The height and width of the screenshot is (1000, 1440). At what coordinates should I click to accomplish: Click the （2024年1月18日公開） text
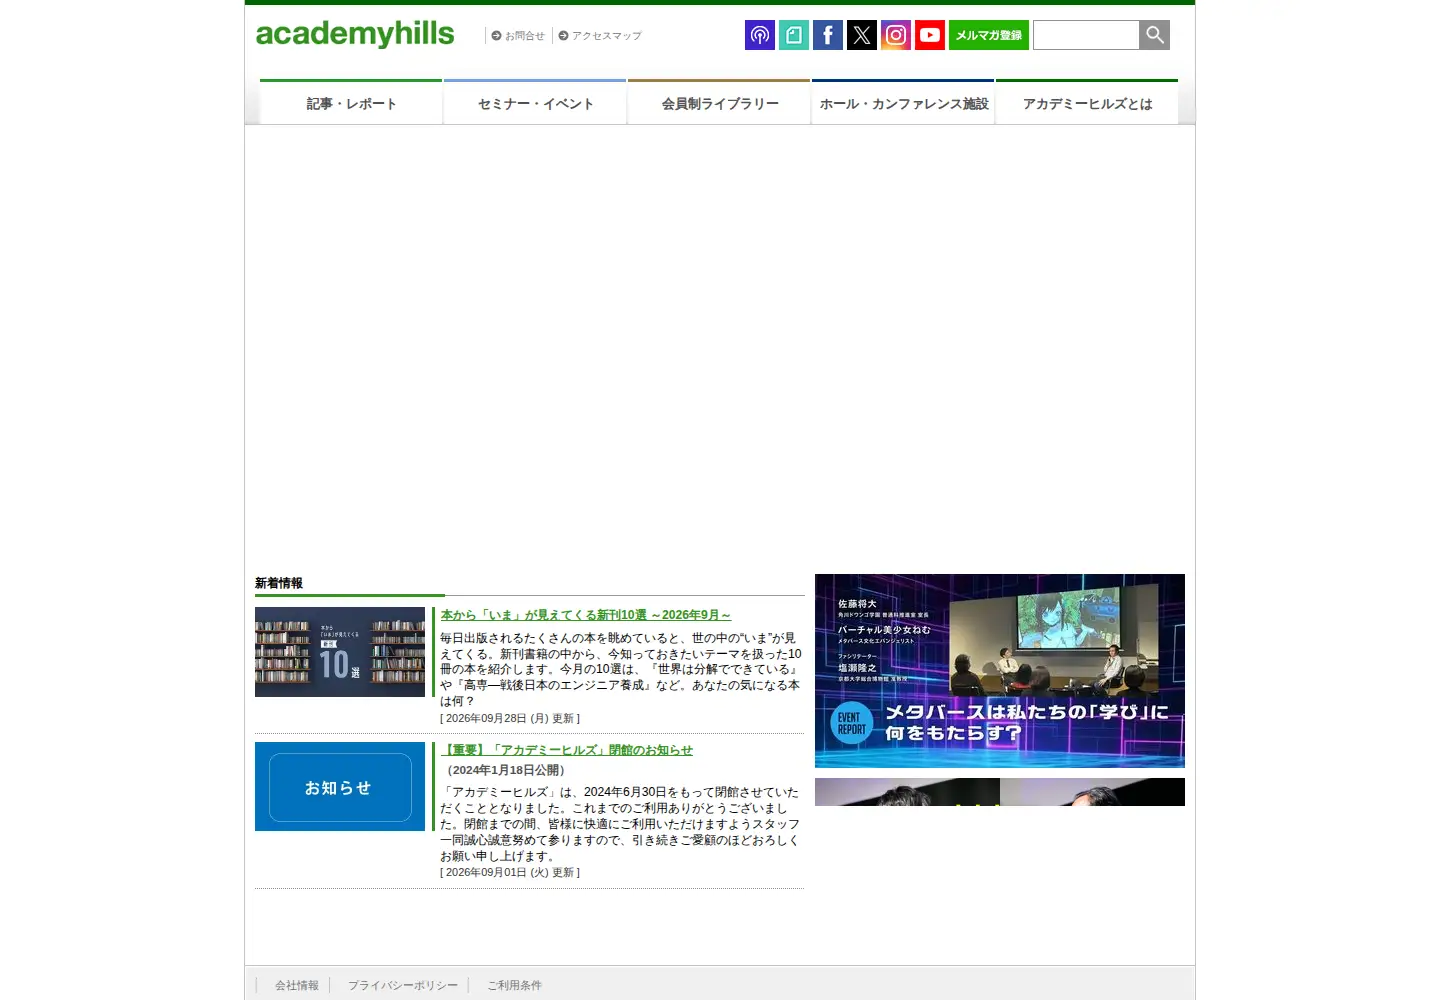pyautogui.click(x=507, y=770)
